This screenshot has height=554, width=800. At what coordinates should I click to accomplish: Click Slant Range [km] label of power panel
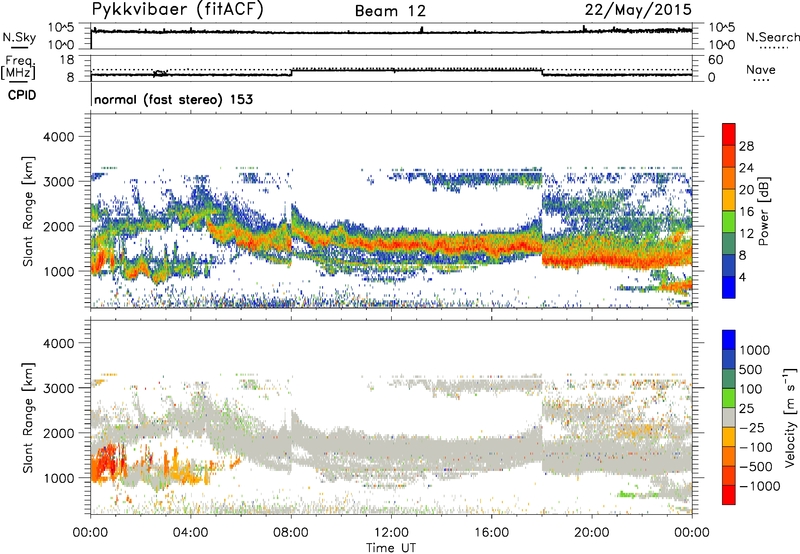pos(28,211)
